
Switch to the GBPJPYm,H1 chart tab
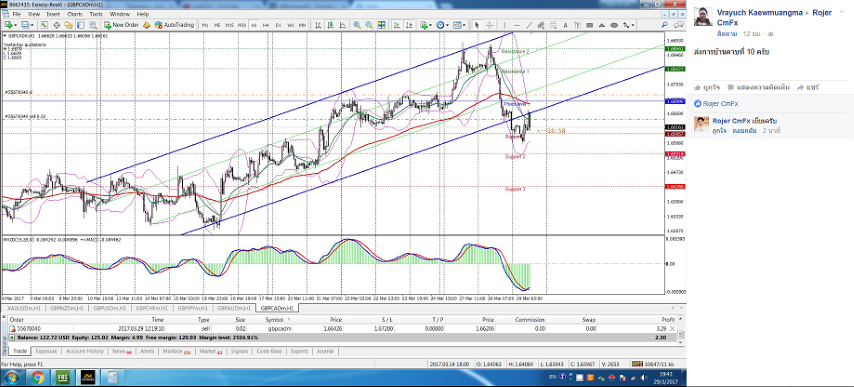(x=193, y=308)
